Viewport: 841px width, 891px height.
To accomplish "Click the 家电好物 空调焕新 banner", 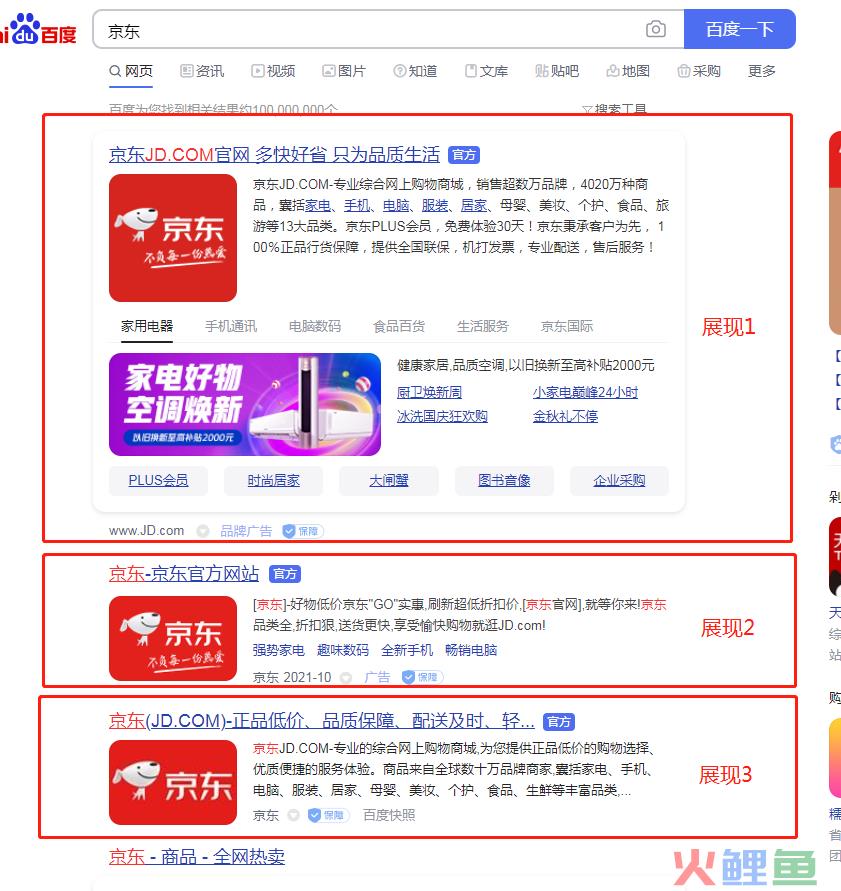I will [245, 405].
